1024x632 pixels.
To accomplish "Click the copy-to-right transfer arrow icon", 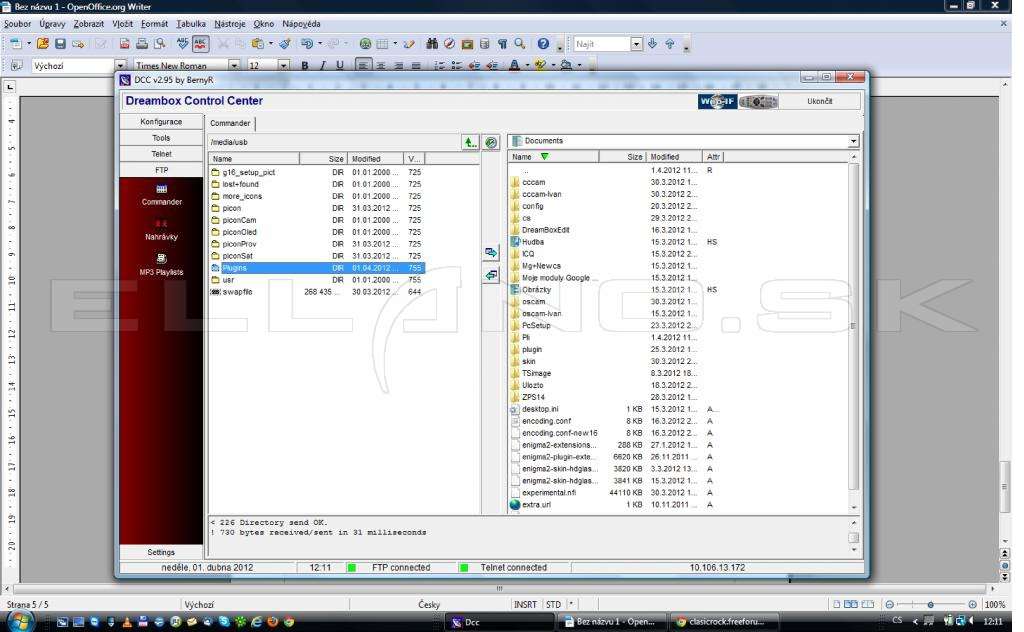I will (491, 253).
